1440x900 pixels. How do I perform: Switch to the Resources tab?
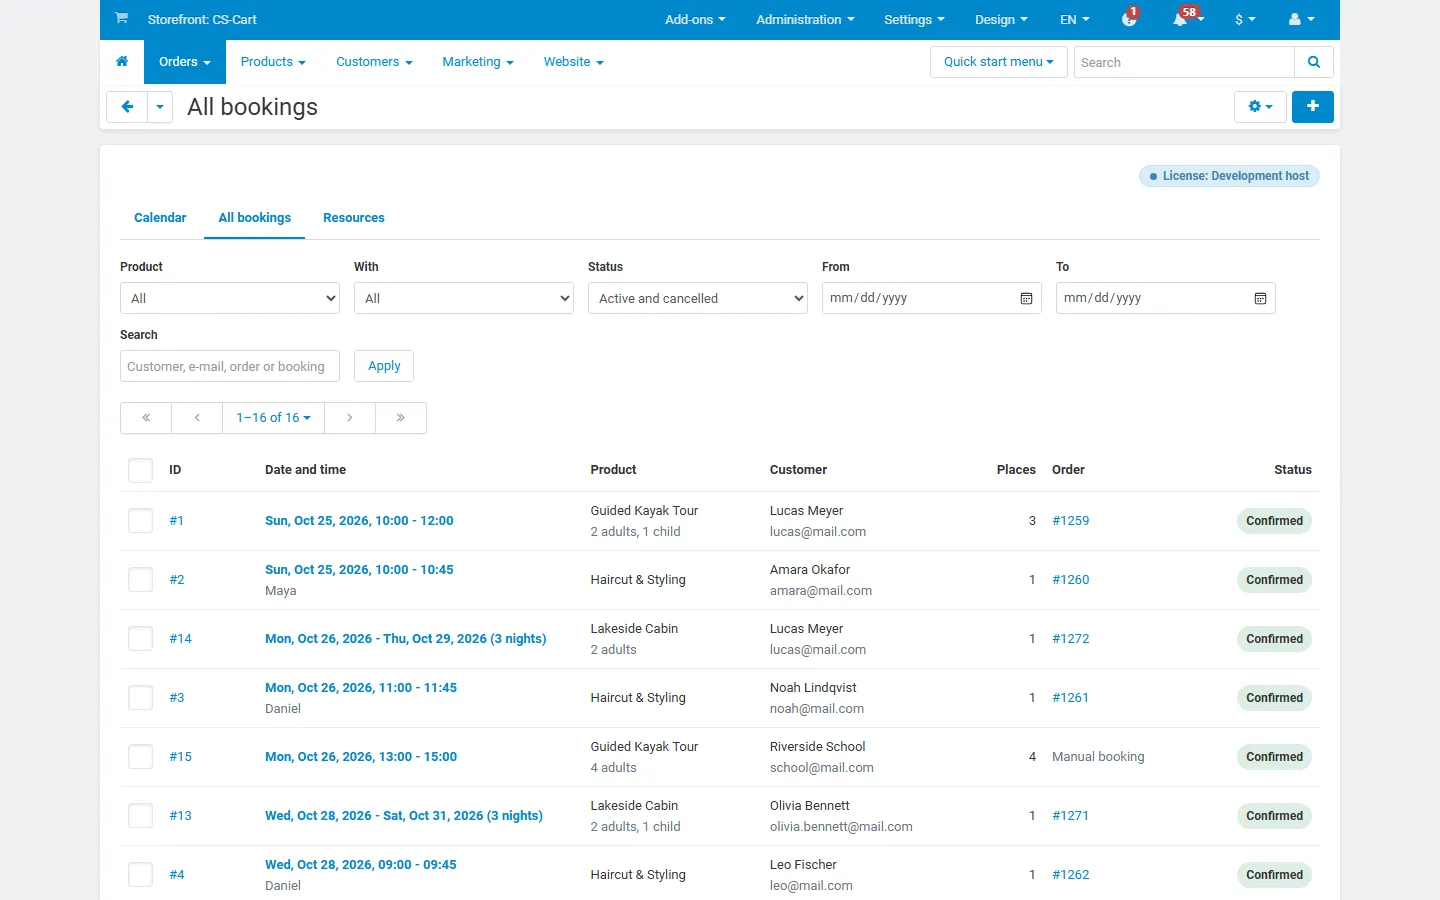(x=354, y=218)
